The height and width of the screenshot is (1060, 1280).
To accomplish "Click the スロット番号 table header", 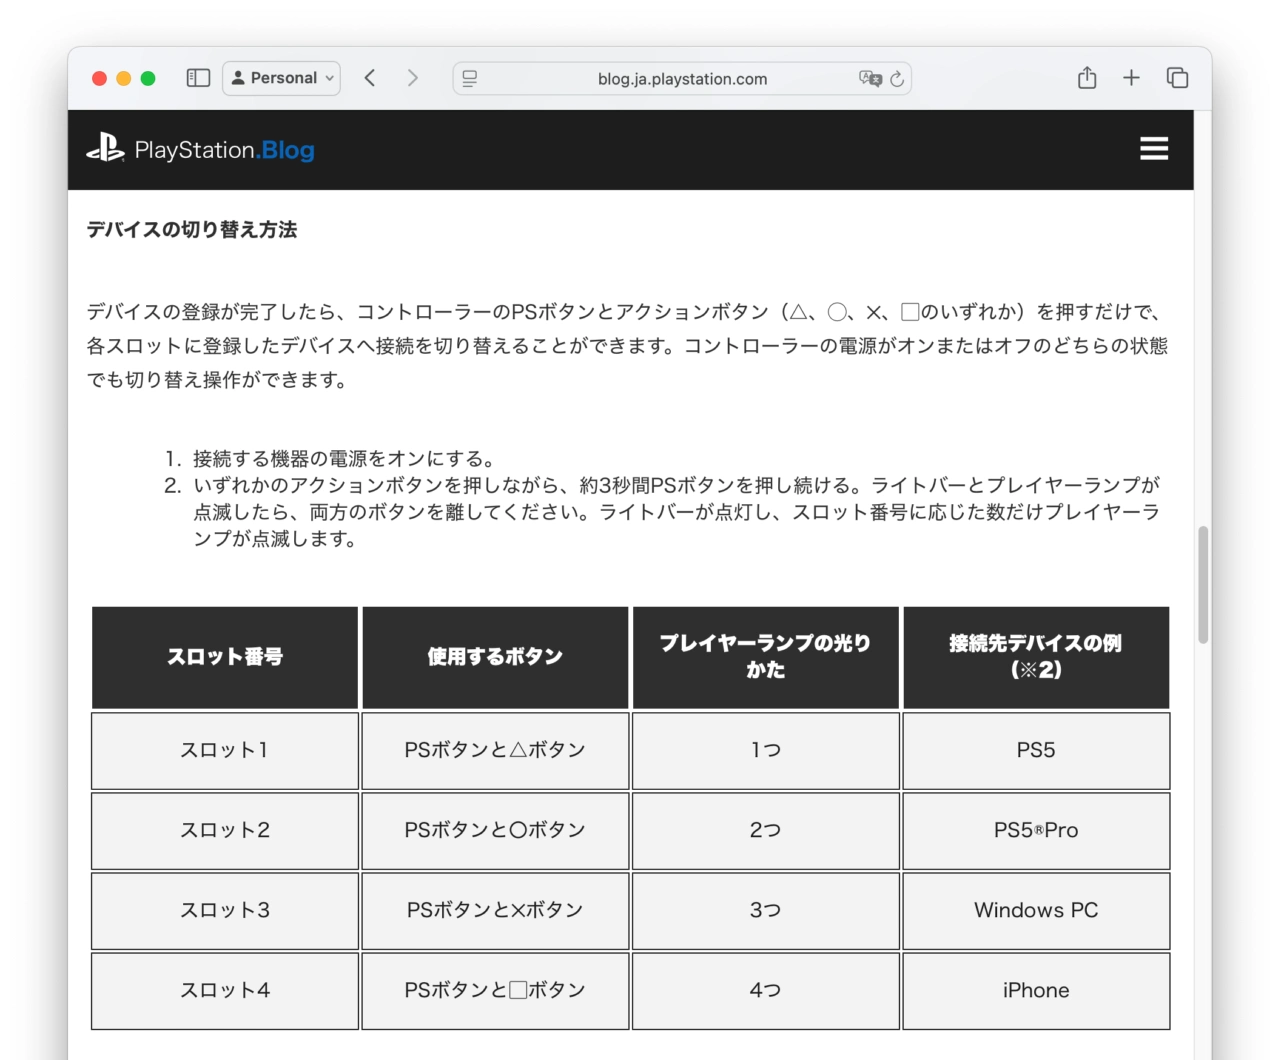I will (225, 657).
